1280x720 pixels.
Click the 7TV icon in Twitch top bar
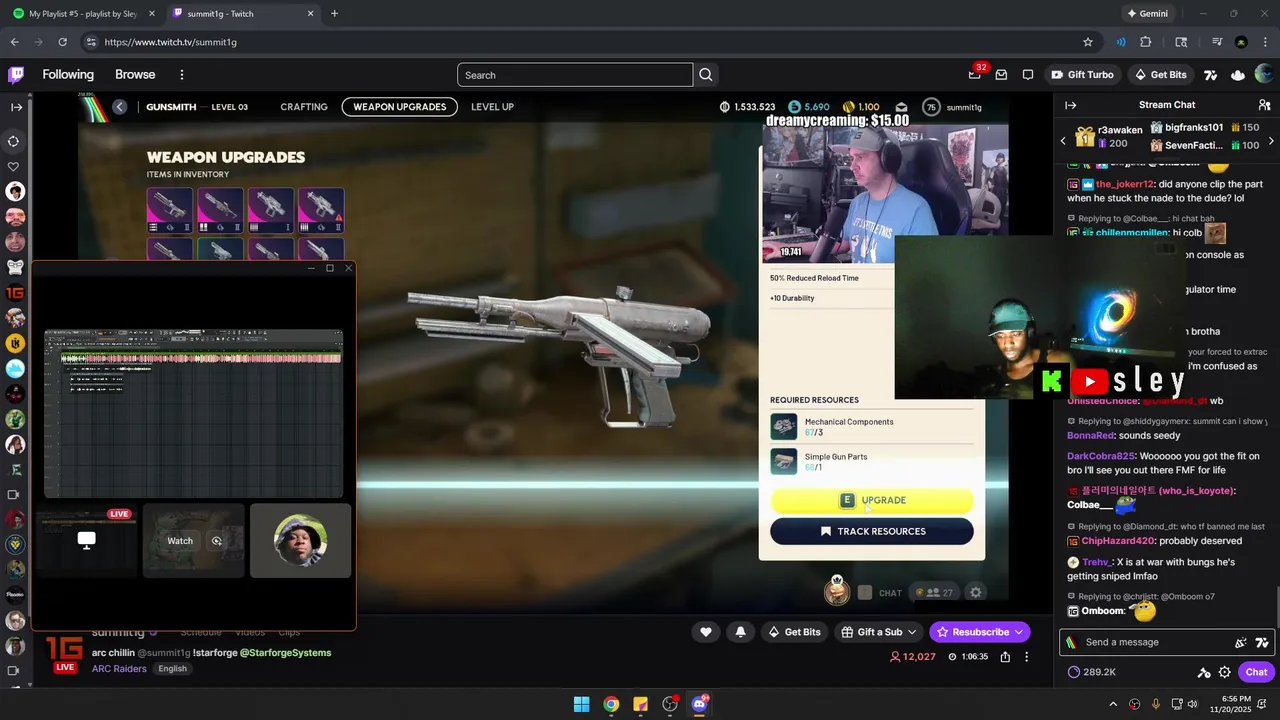[x=1210, y=75]
